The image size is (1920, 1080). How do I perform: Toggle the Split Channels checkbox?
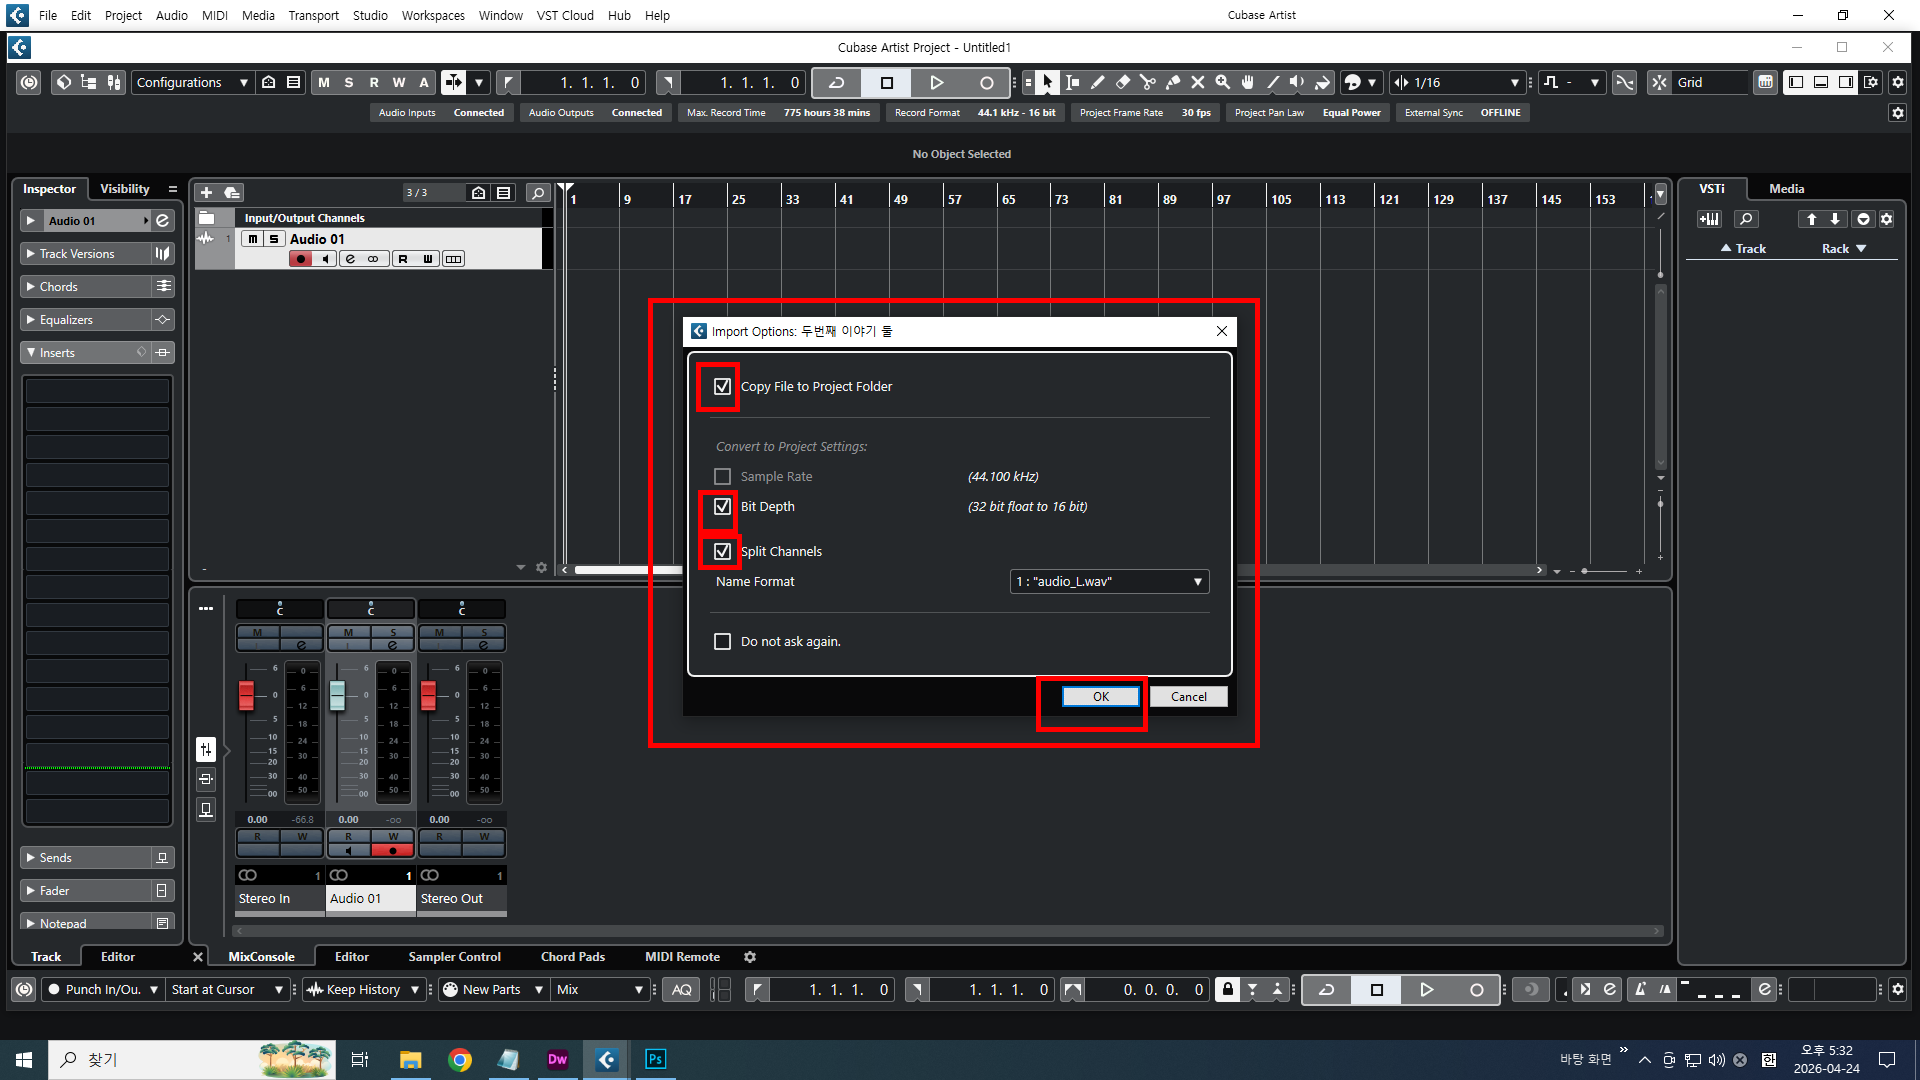(722, 552)
